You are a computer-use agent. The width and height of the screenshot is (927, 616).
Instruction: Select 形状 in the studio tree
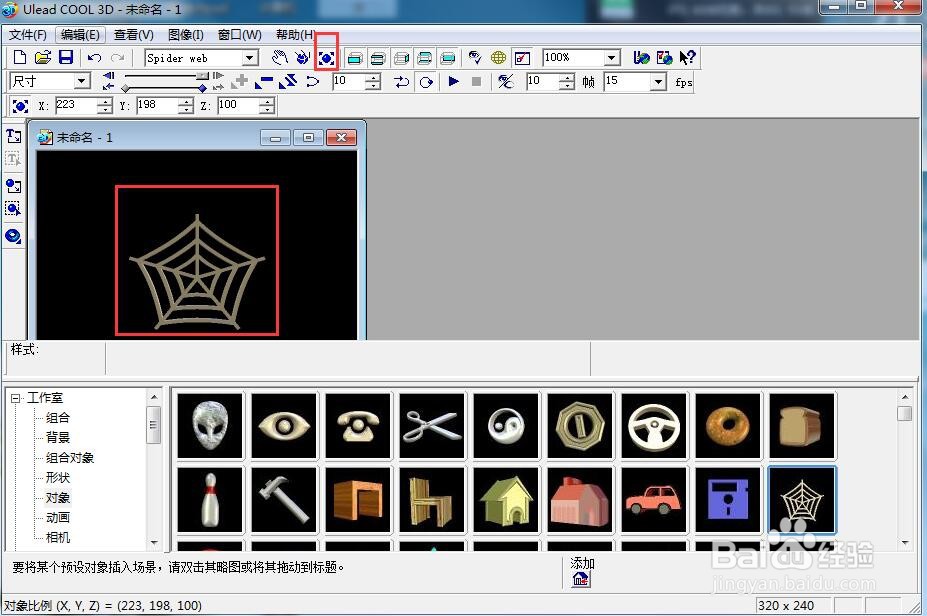(58, 478)
